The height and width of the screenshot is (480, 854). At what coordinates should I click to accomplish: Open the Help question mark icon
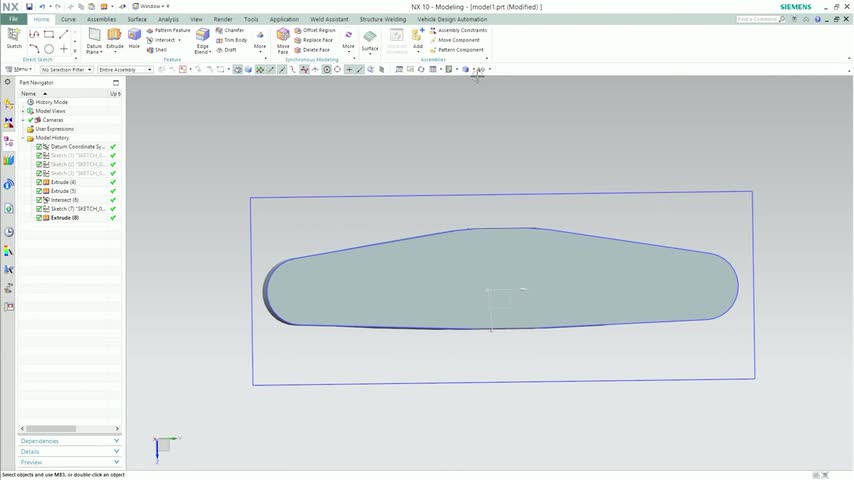[x=818, y=19]
